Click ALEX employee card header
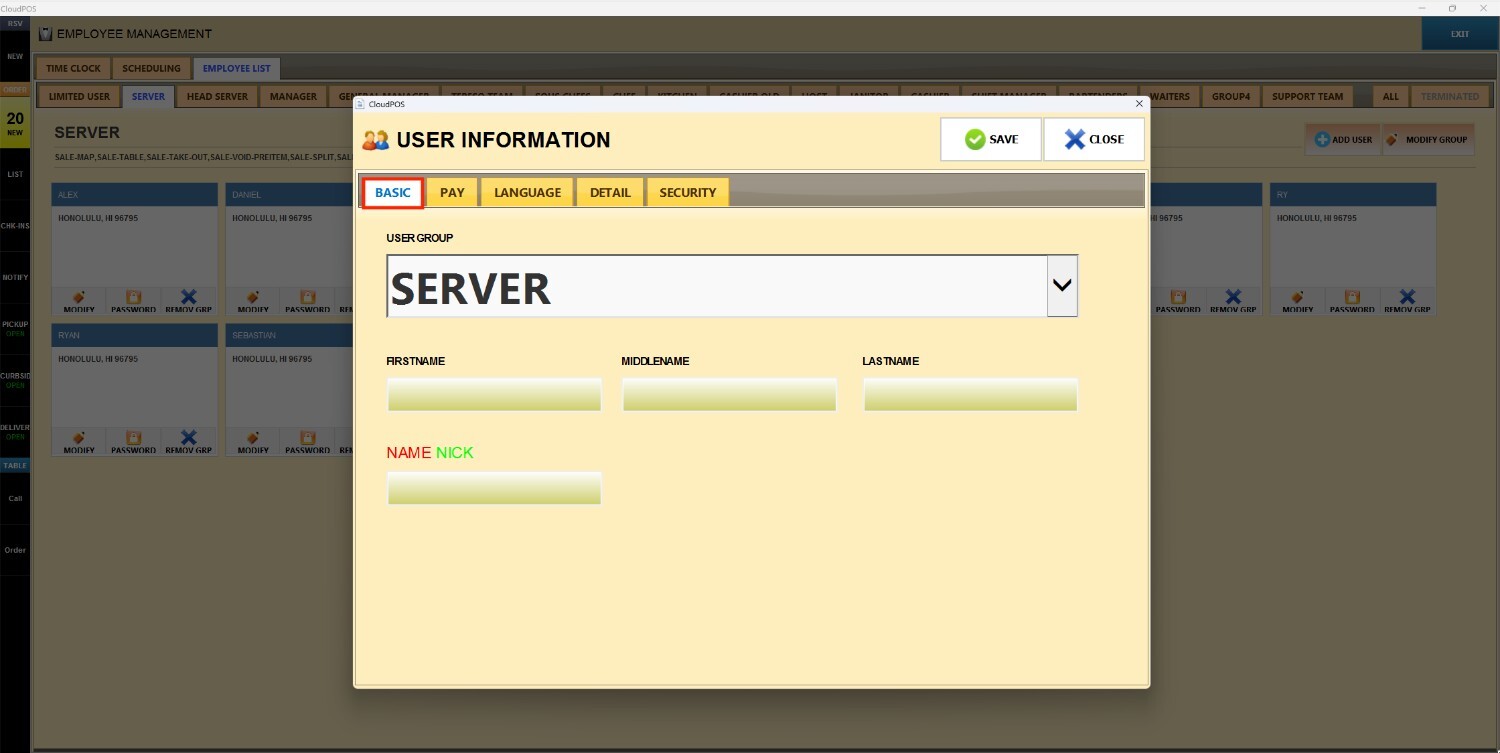Viewport: 1500px width, 753px height. click(x=135, y=194)
